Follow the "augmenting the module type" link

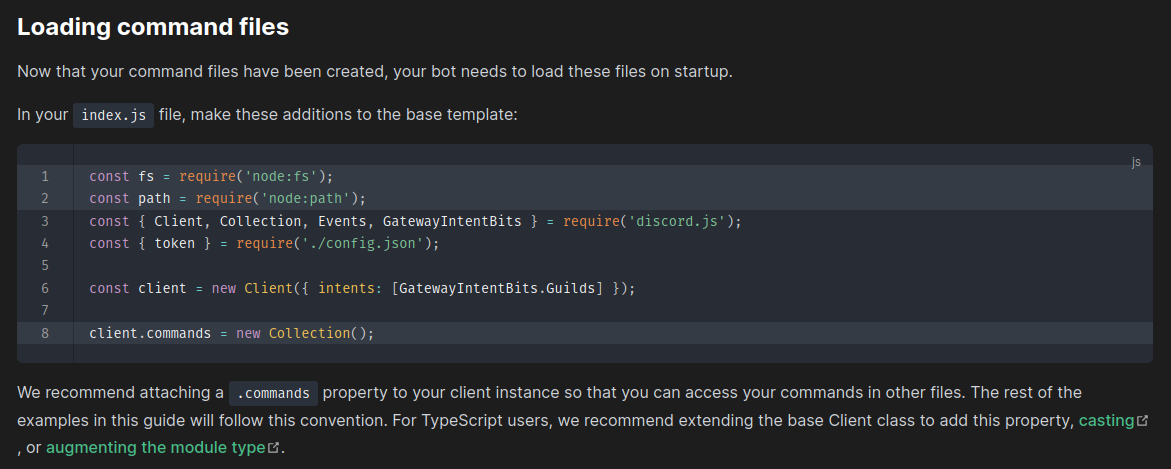(155, 448)
